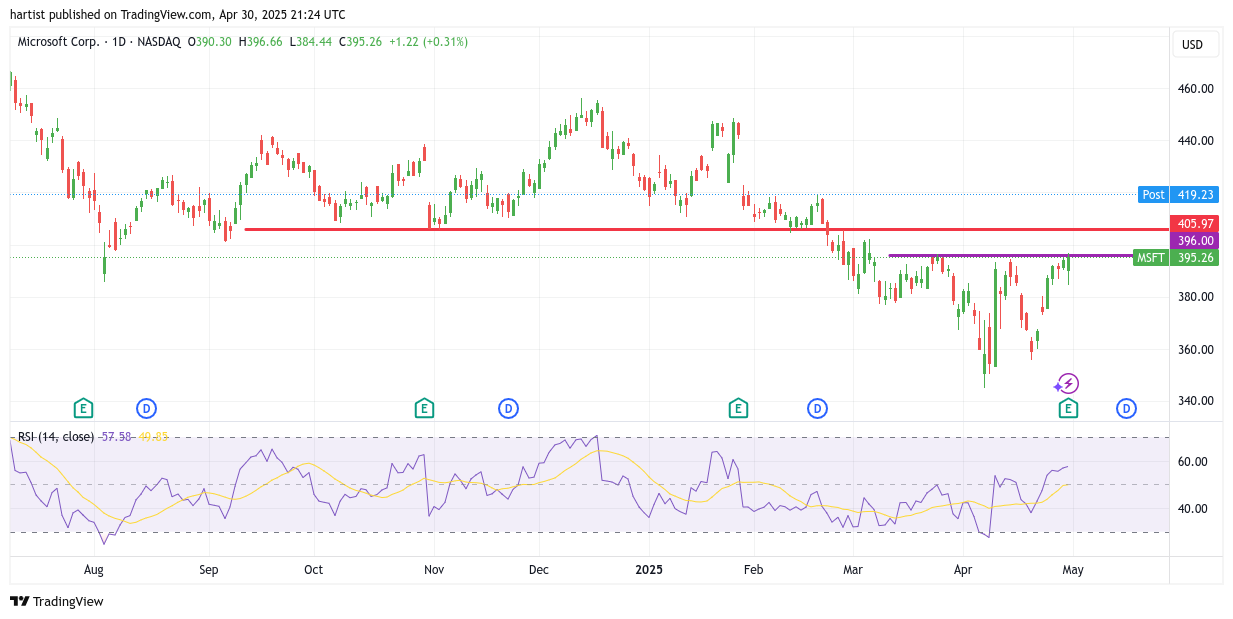This screenshot has height=619, width=1233.
Task: Click the Sep time axis label
Action: [208, 570]
